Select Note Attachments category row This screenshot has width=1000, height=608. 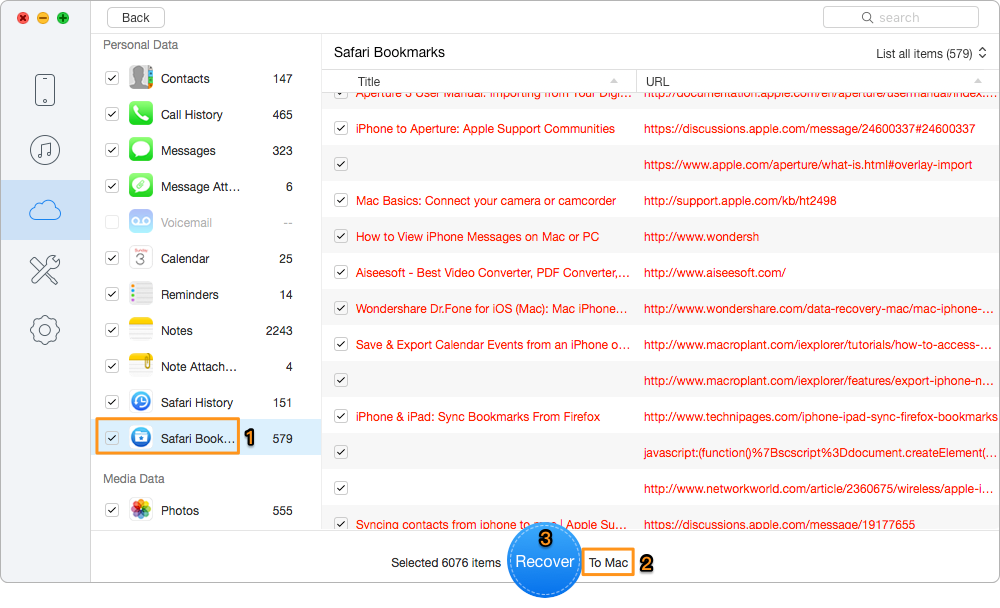pos(205,366)
